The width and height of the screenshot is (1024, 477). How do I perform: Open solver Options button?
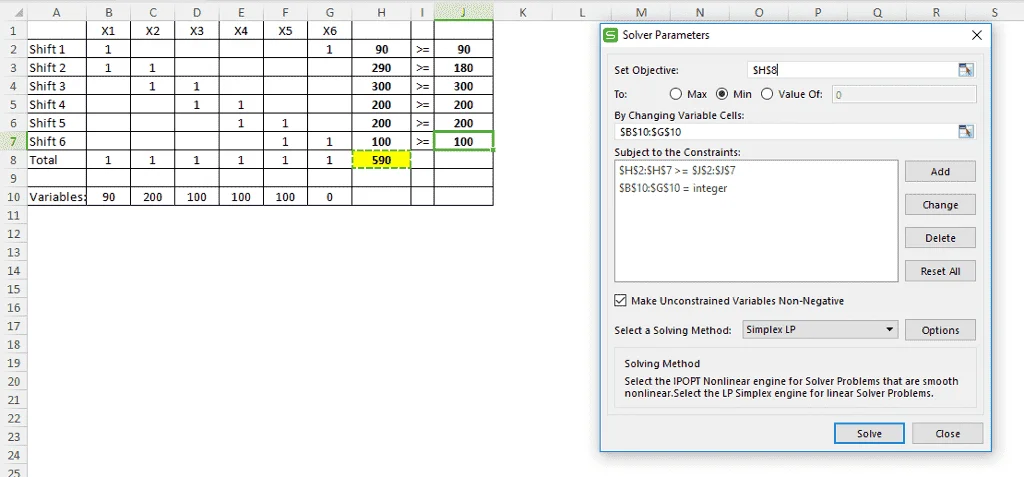click(940, 330)
